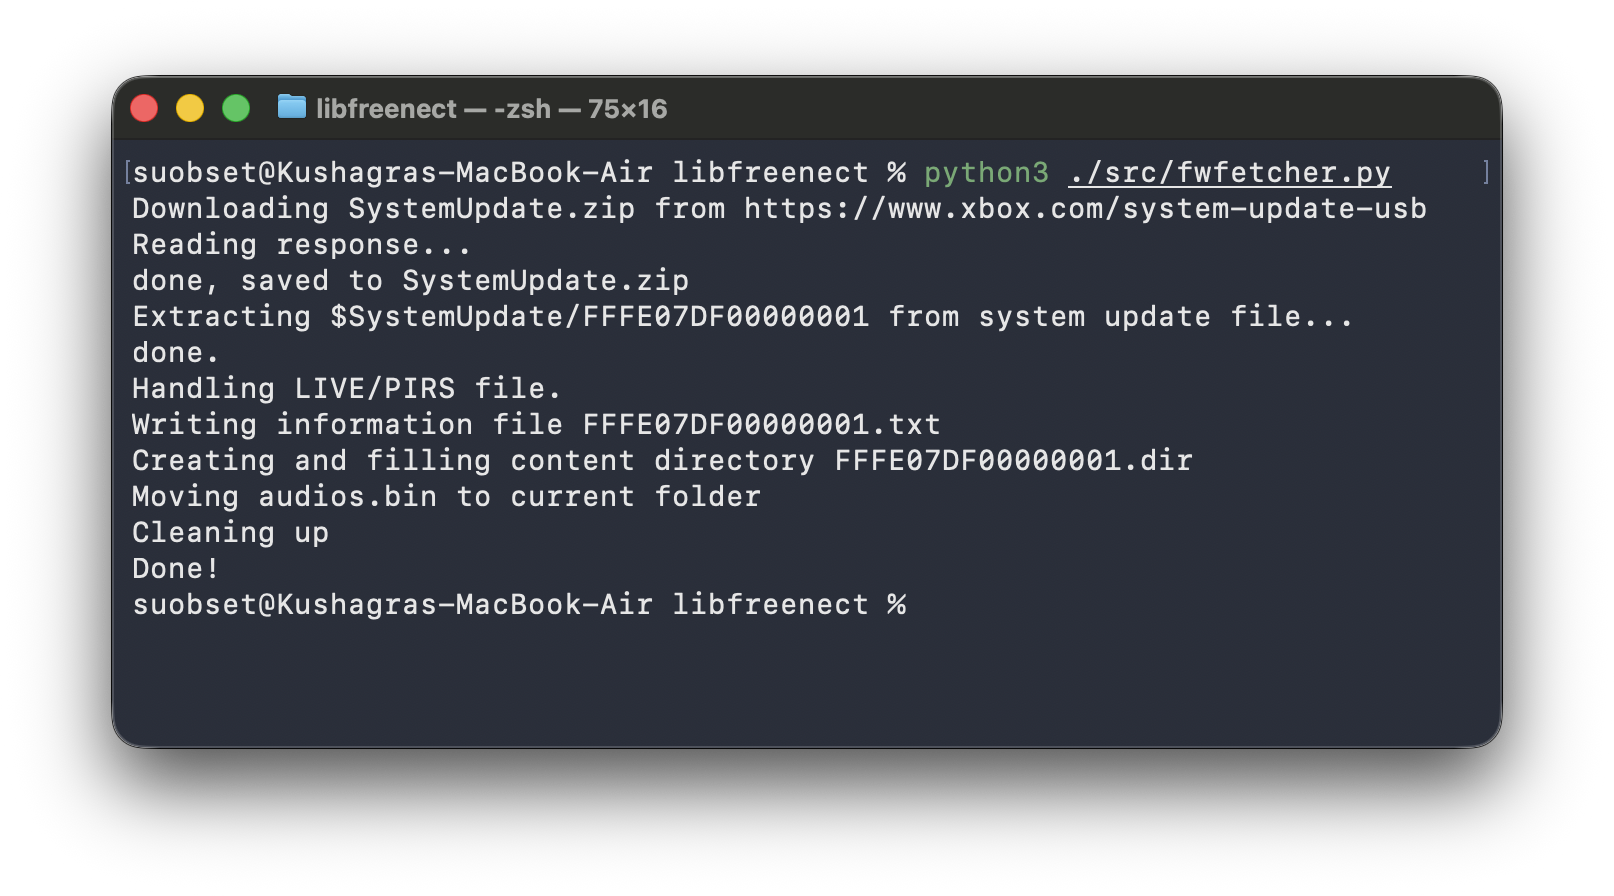
Task: Click the libfreenect folder icon in title bar
Action: pyautogui.click(x=291, y=107)
